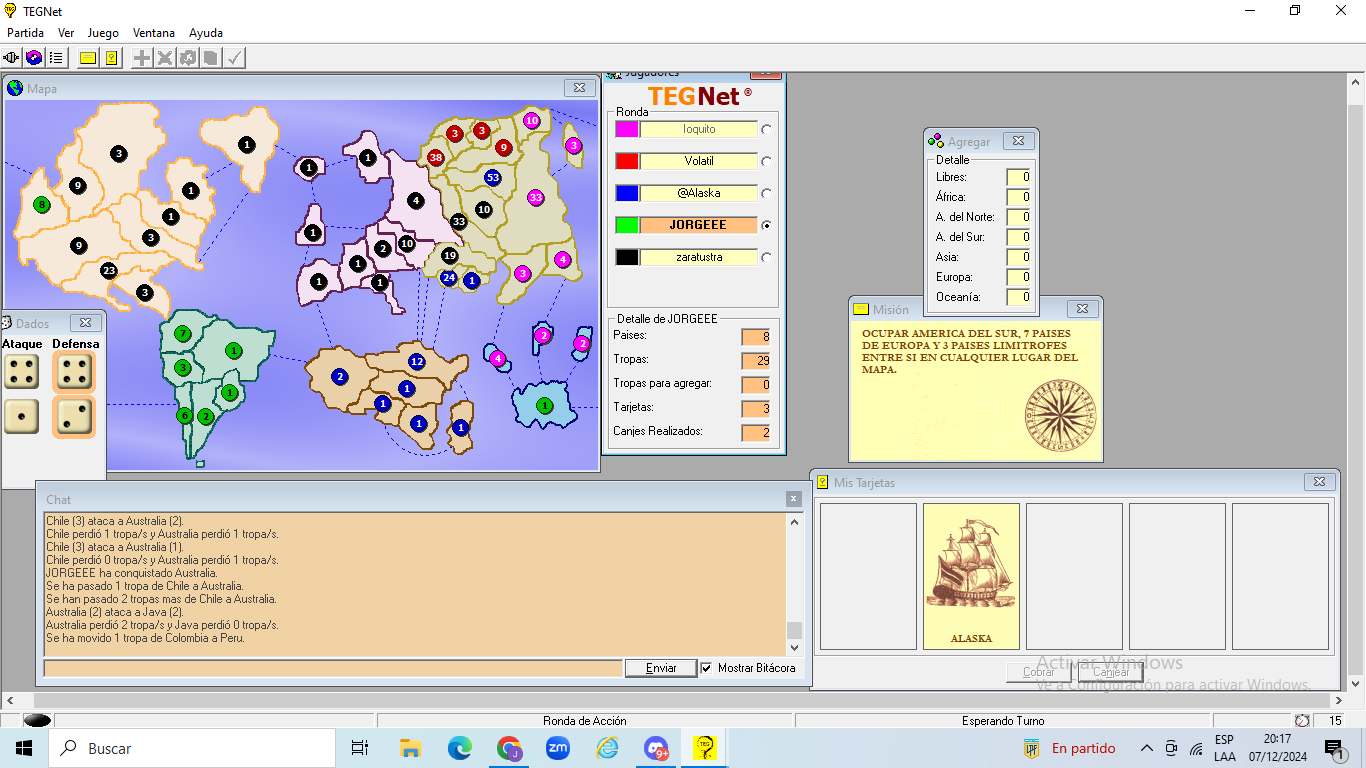Click the crossed swords attack toolbar icon
This screenshot has height=768, width=1366.
click(165, 58)
